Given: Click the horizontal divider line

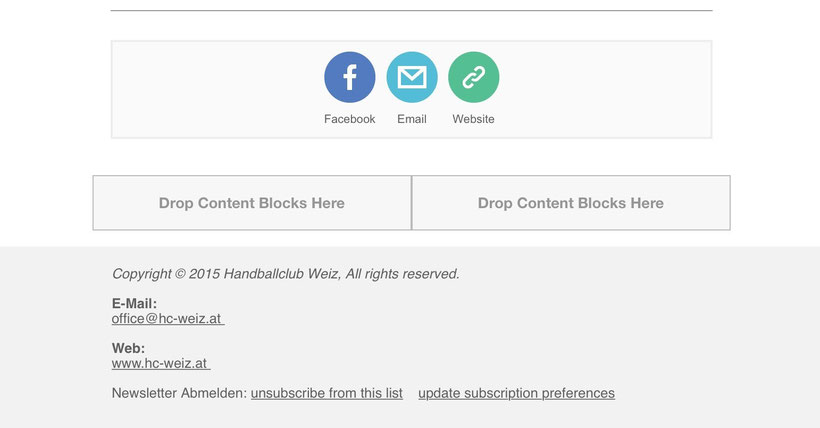Looking at the screenshot, I should tap(412, 10).
